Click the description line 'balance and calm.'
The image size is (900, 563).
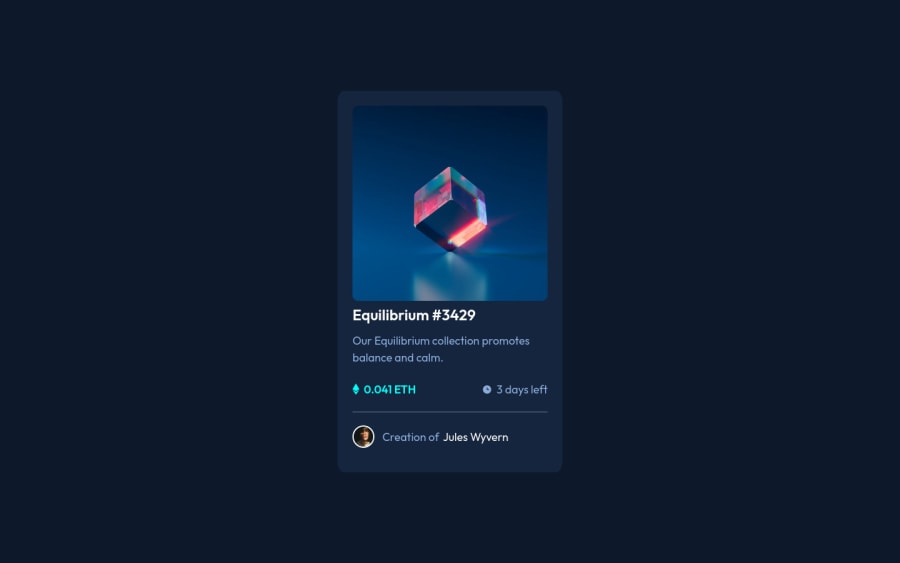pyautogui.click(x=398, y=358)
